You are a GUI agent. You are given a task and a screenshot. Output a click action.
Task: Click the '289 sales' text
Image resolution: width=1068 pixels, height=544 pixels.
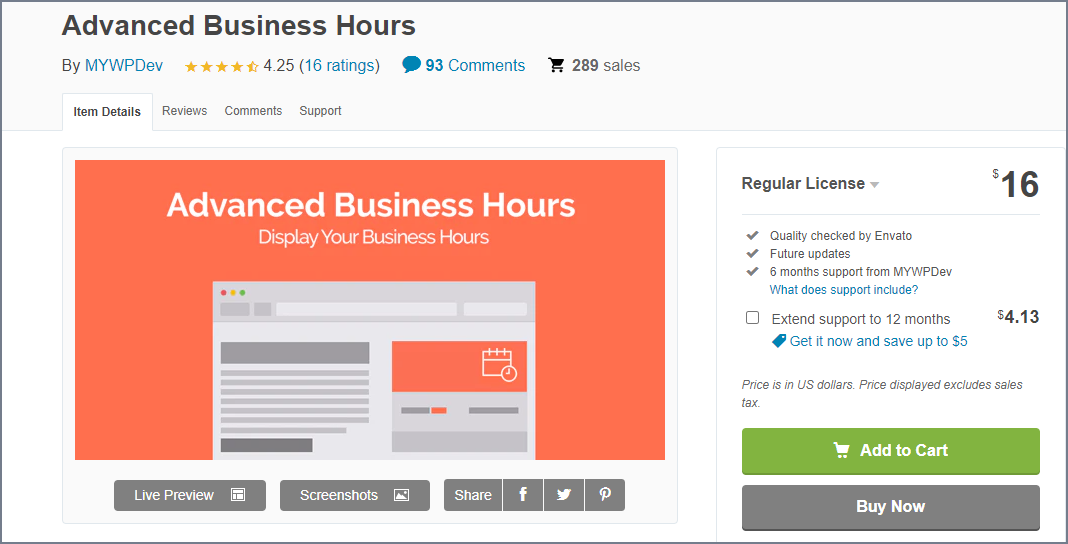tap(606, 65)
